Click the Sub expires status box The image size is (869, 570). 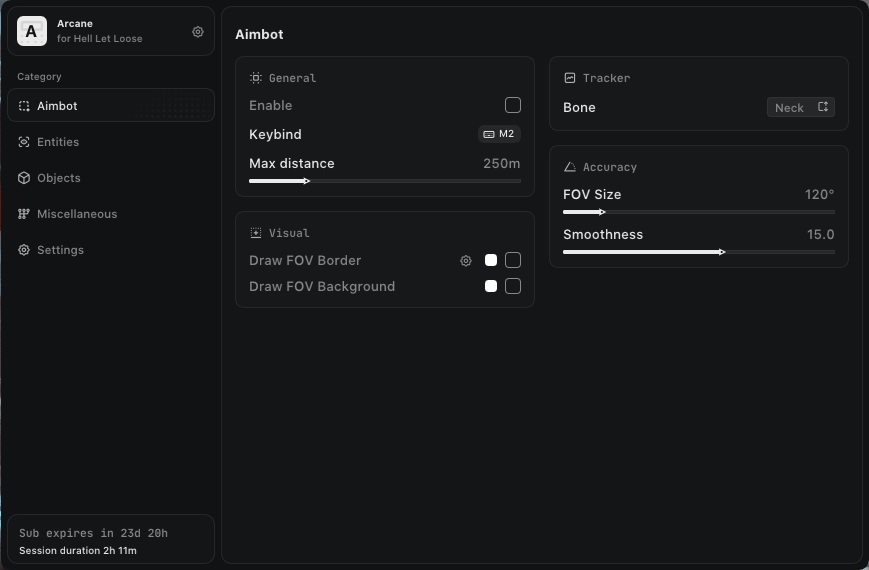tap(110, 539)
